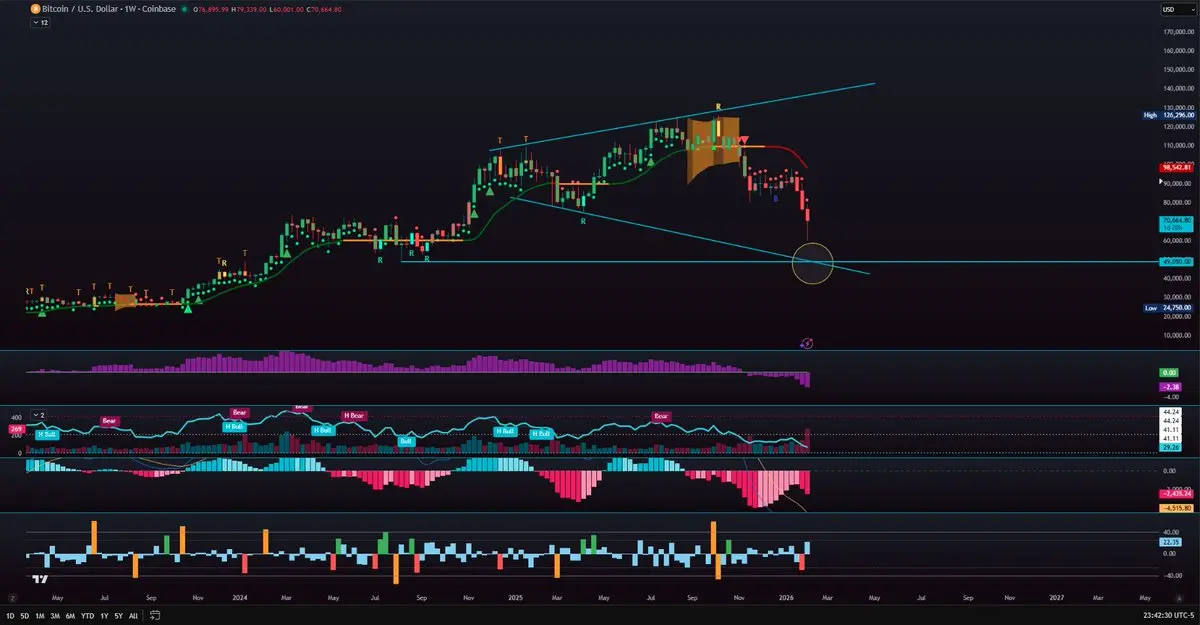Click the left timeline navigation arrow icon
Screen dimensions: 1200x625
click(13, 596)
